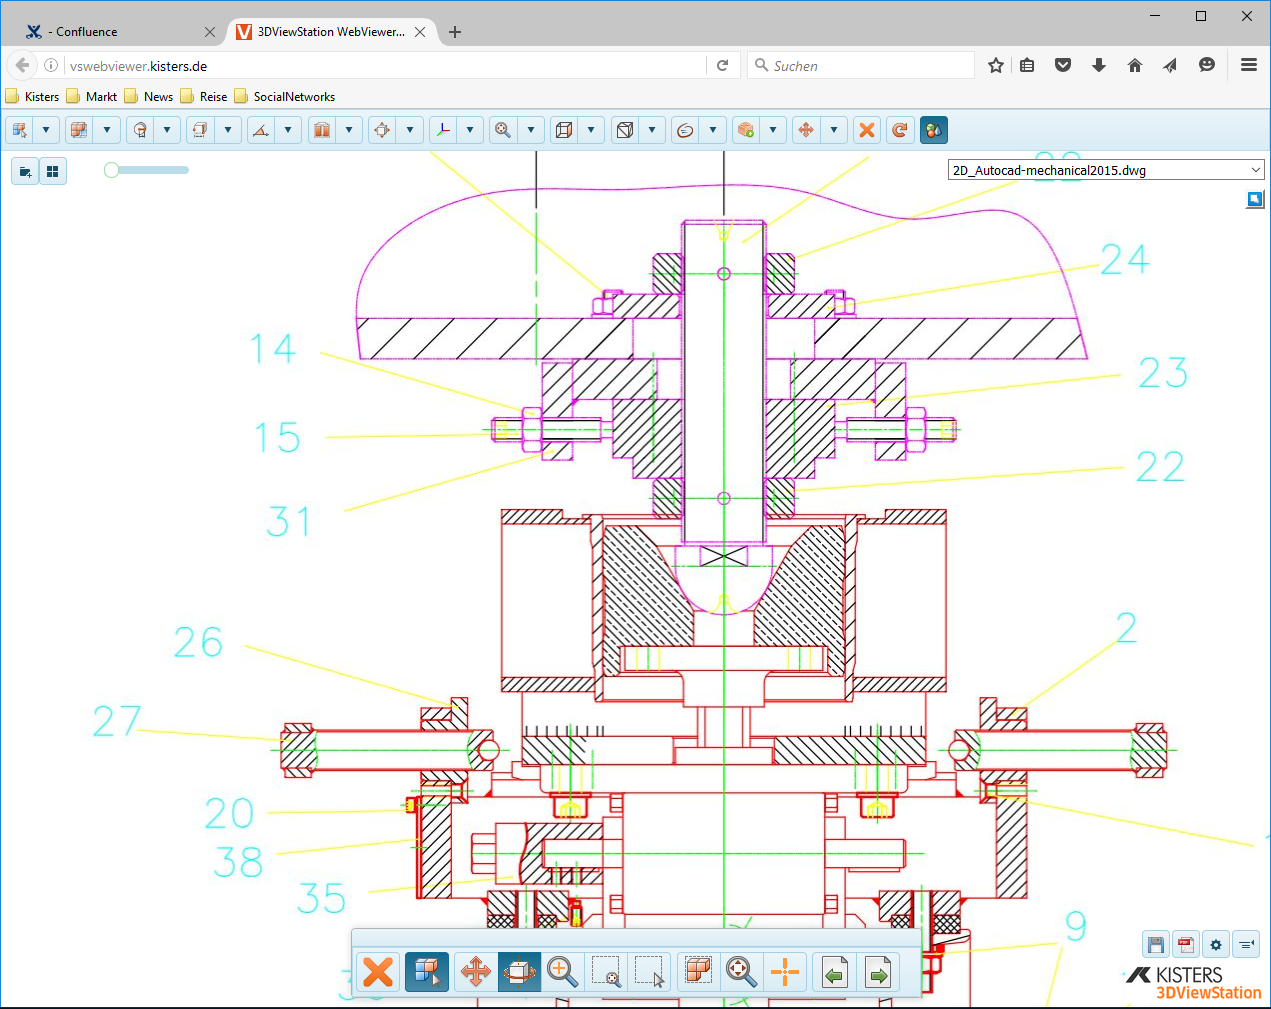Click the floppy disk save icon
The height and width of the screenshot is (1009, 1271).
(1156, 944)
